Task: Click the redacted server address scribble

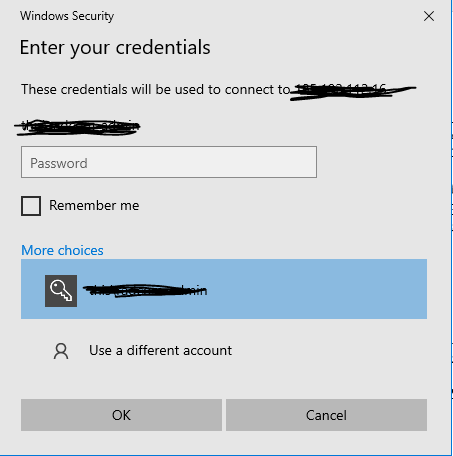Action: [x=353, y=91]
